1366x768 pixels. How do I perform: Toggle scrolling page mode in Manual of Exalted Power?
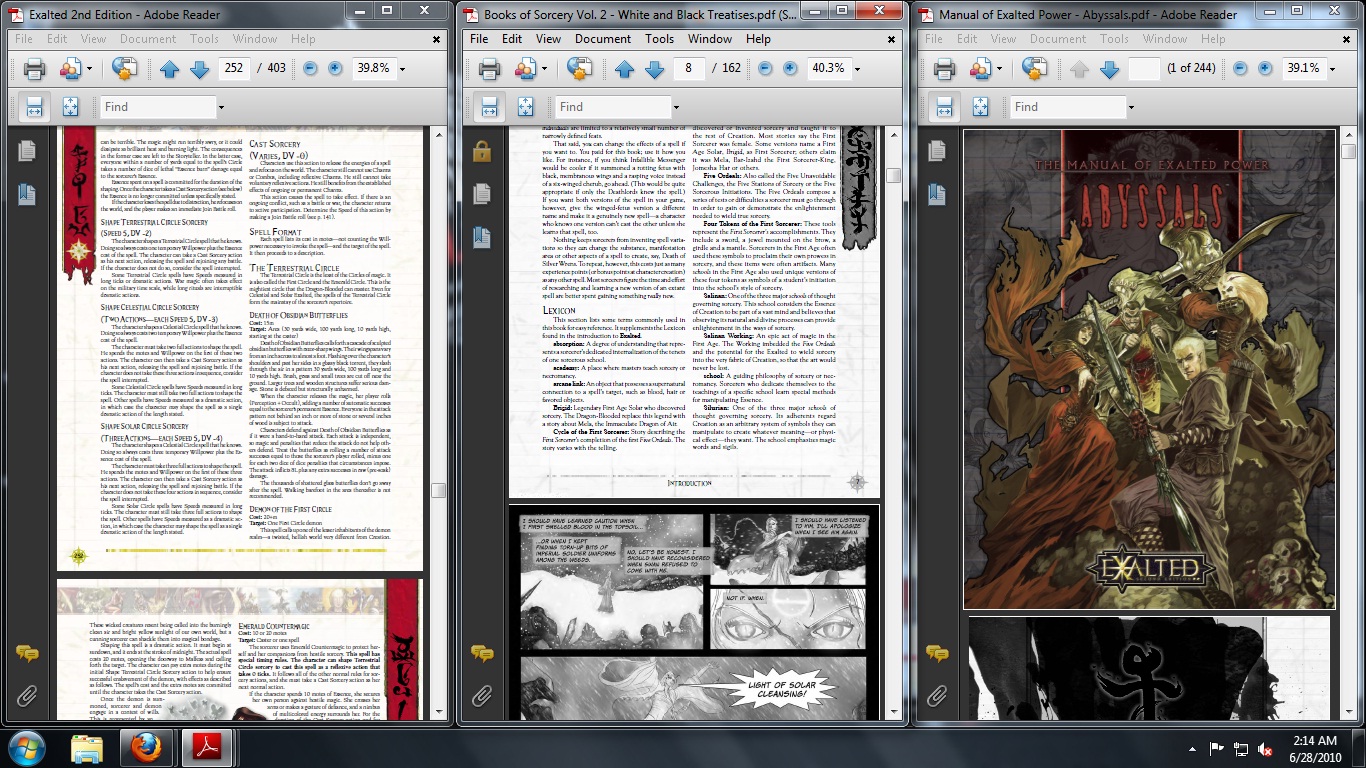[944, 107]
